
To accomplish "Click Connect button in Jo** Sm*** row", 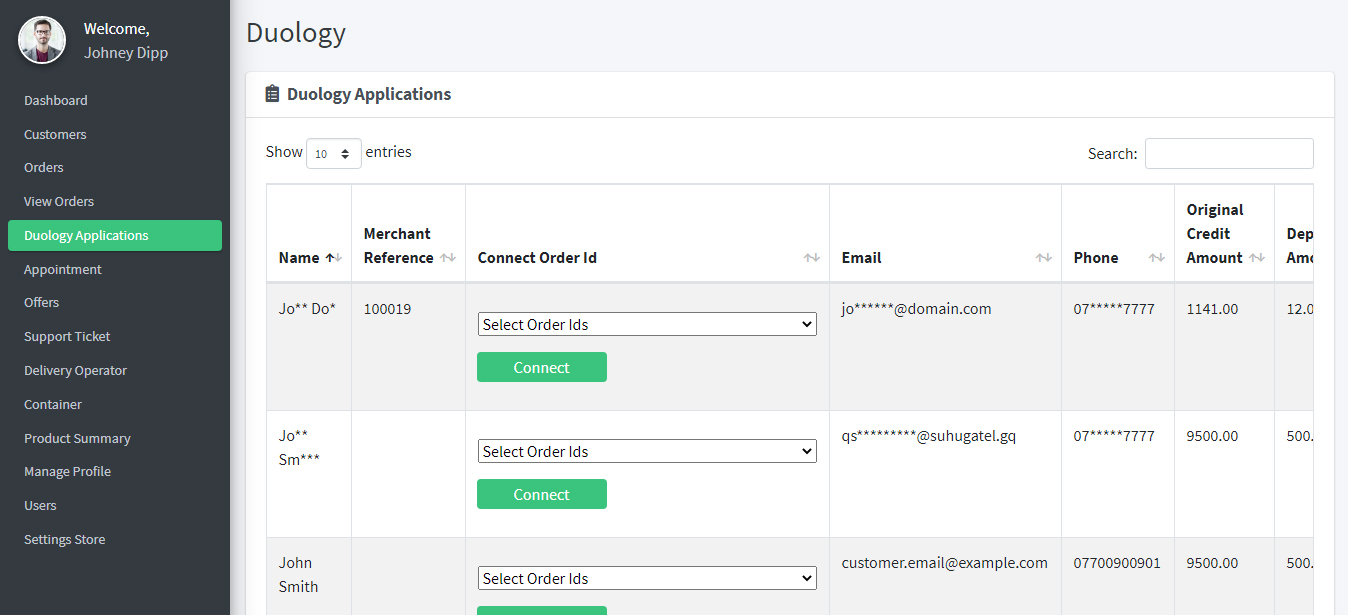I will 542,494.
